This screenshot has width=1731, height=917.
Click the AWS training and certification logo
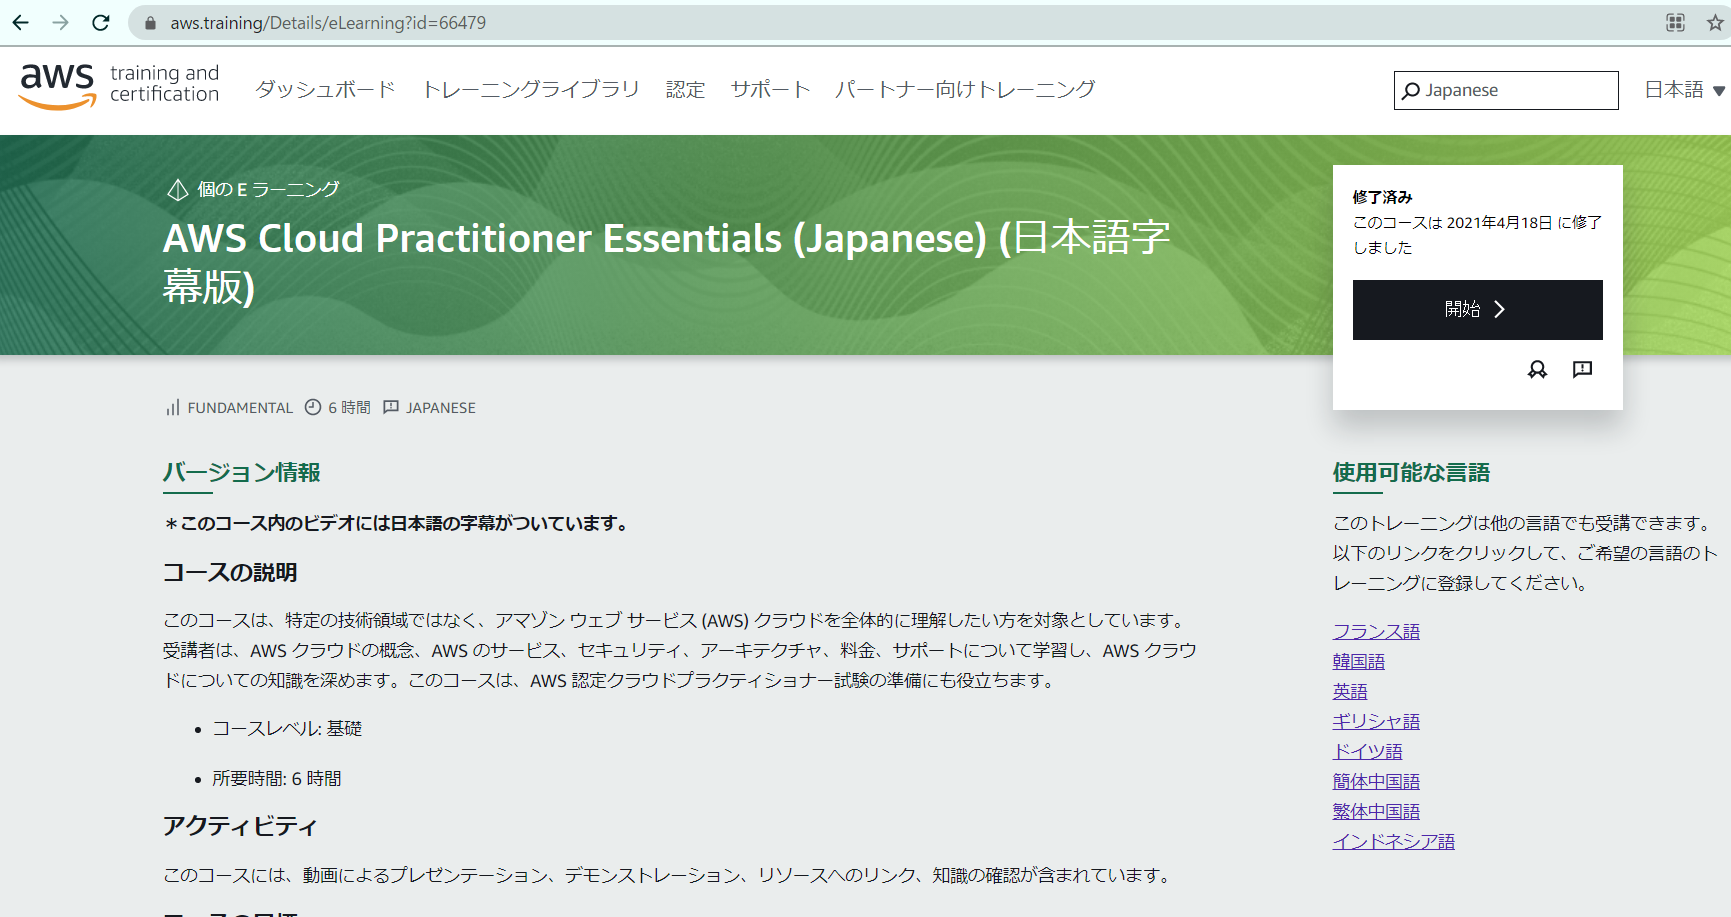pos(119,85)
